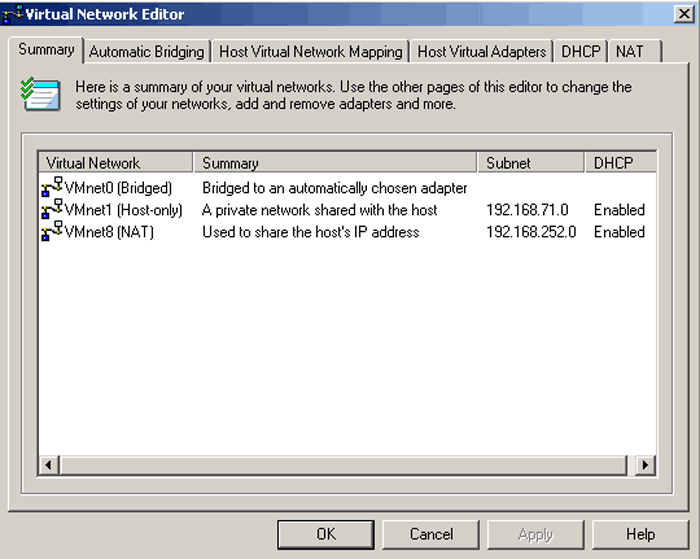Click the VMnet1 network adapter icon
This screenshot has width=700, height=559.
52,209
